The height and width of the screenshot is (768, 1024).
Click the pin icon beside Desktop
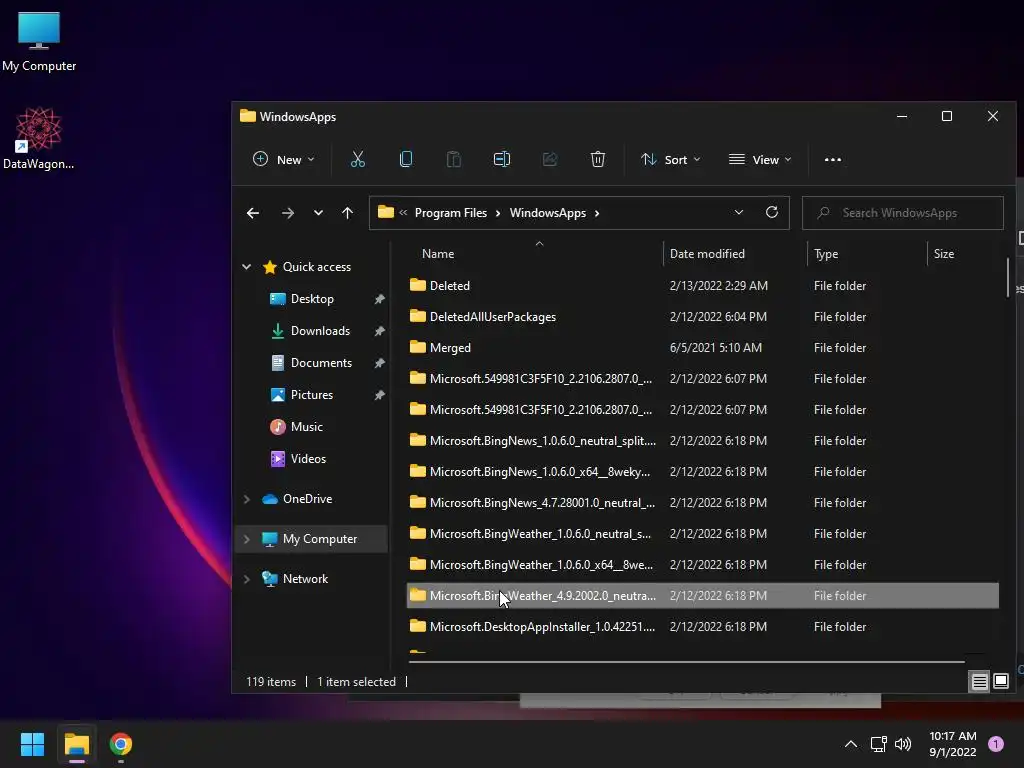click(379, 299)
